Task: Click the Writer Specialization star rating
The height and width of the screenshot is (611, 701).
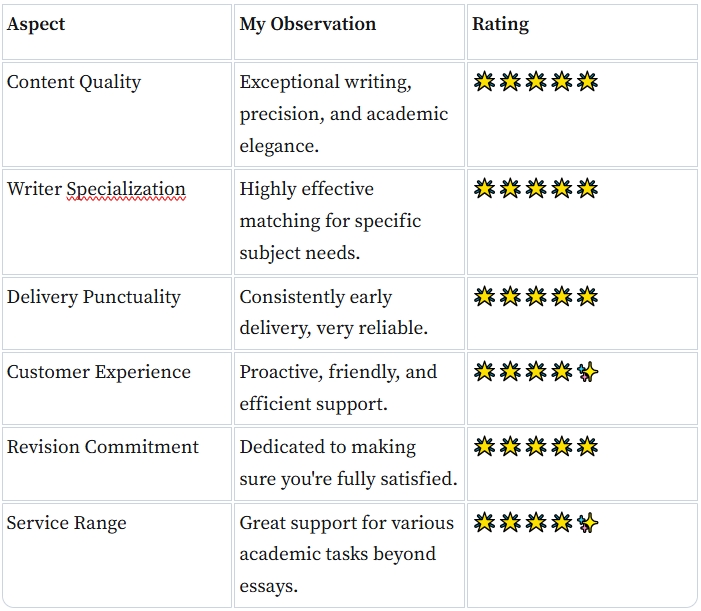Action: click(x=535, y=189)
